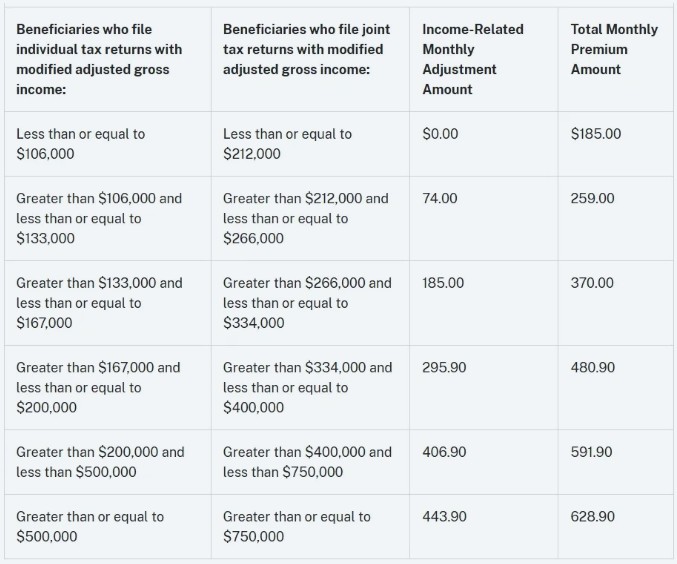Screen dimensions: 677x564
Task: Click 'Greater than or equal to $500,000' cell
Action: (x=90, y=526)
